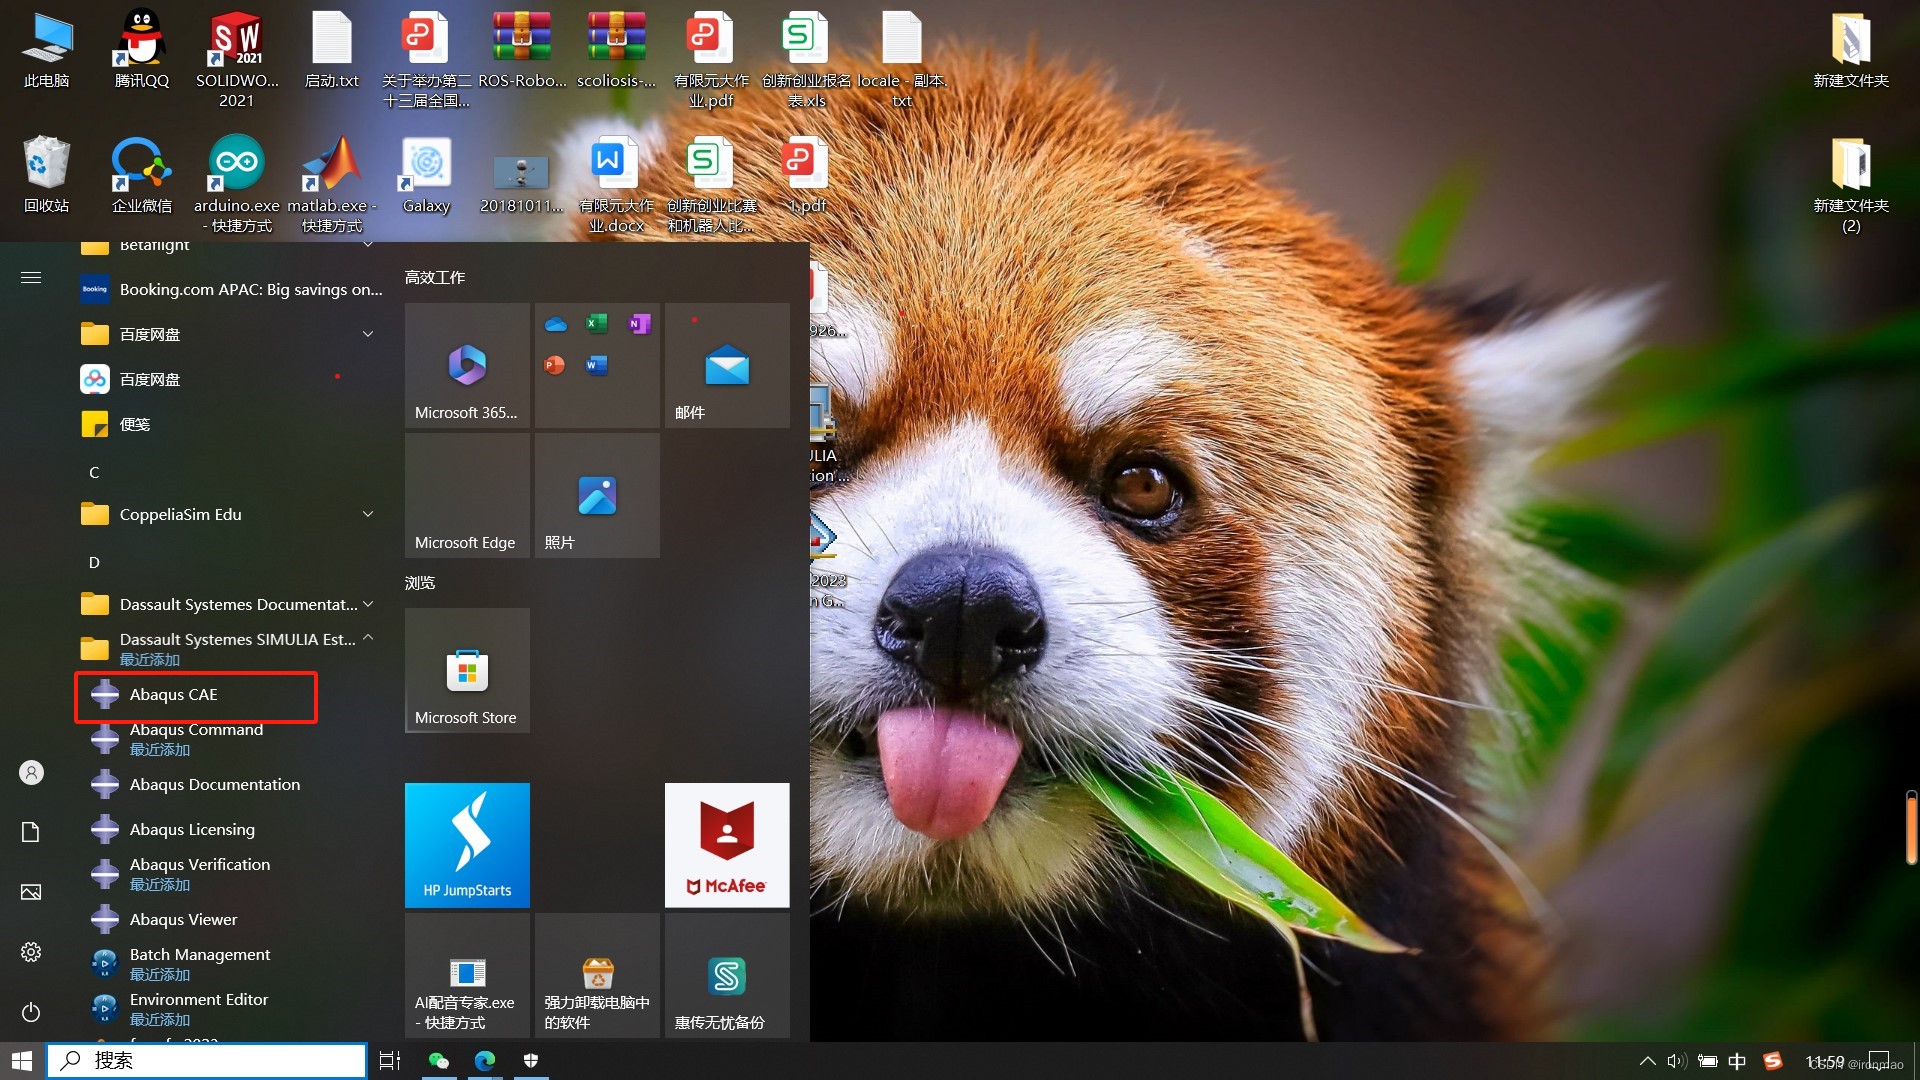Screen dimensions: 1920x1080
Task: Click the WeChat icon in the taskbar
Action: (438, 1061)
